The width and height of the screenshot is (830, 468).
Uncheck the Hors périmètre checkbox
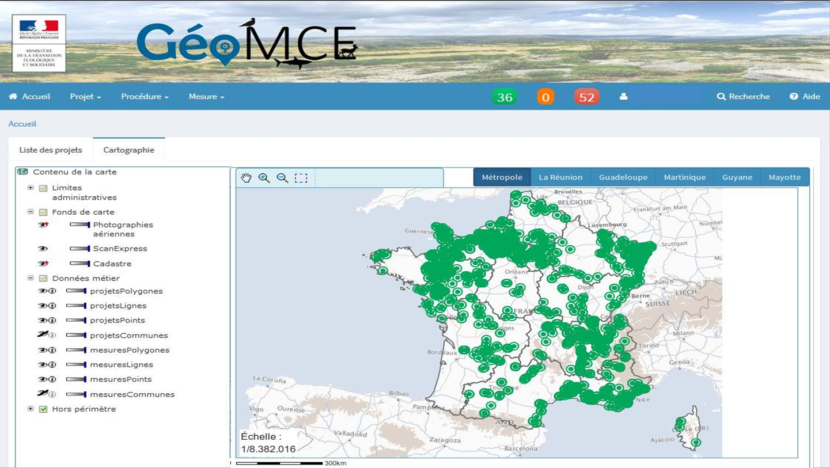43,409
